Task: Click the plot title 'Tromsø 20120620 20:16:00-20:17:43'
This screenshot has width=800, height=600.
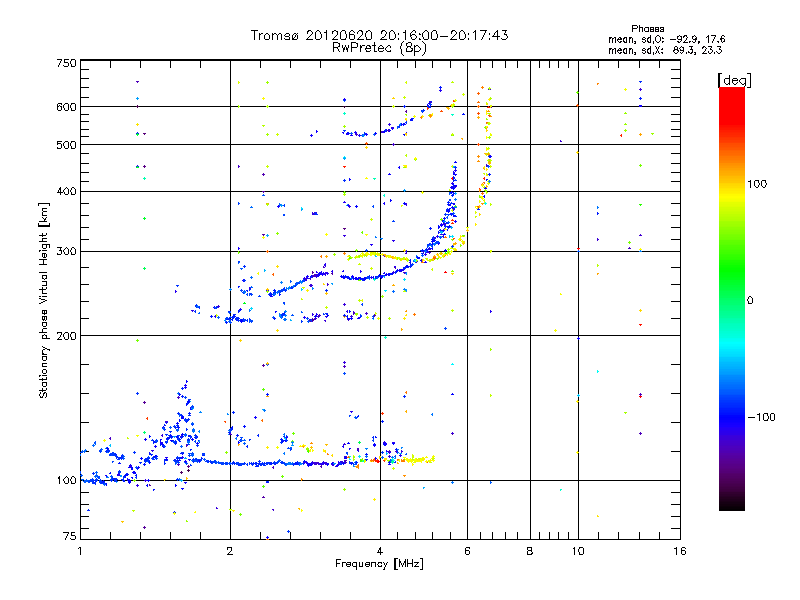Action: click(379, 35)
